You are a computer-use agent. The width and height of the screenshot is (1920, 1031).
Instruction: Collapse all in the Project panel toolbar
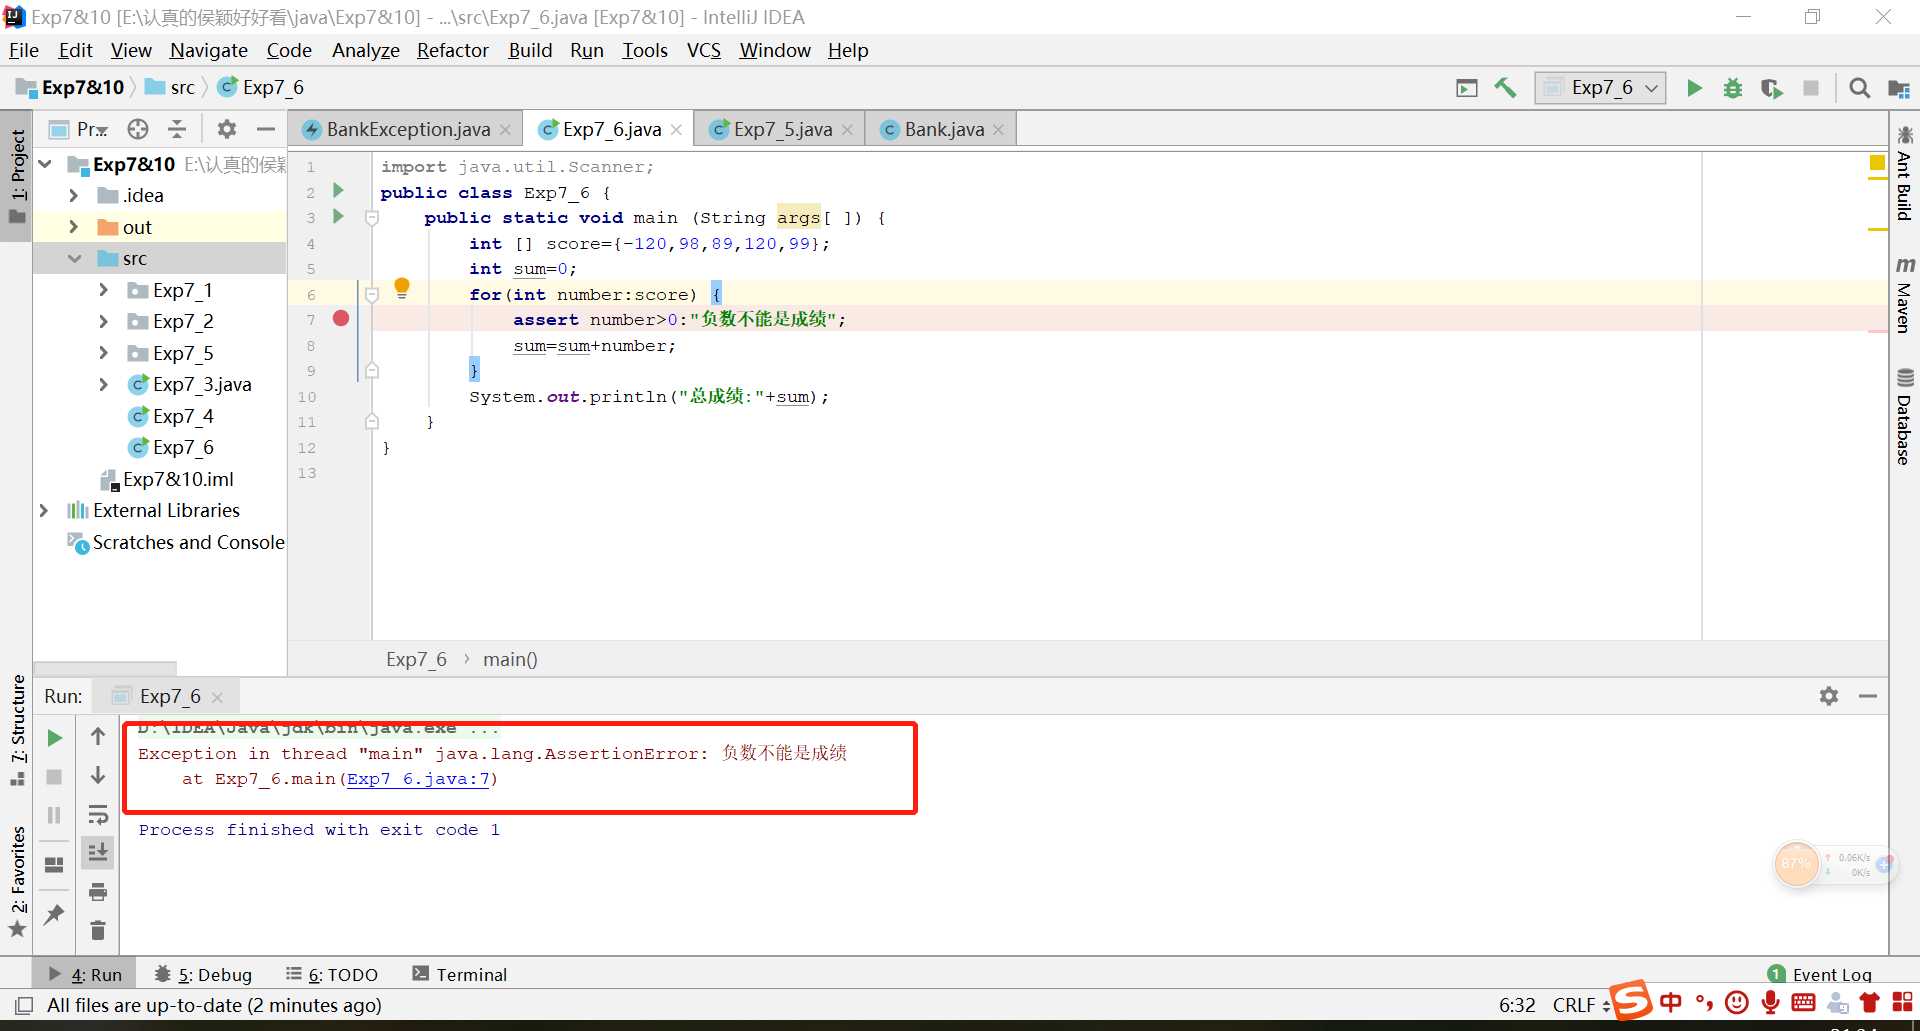pos(177,129)
